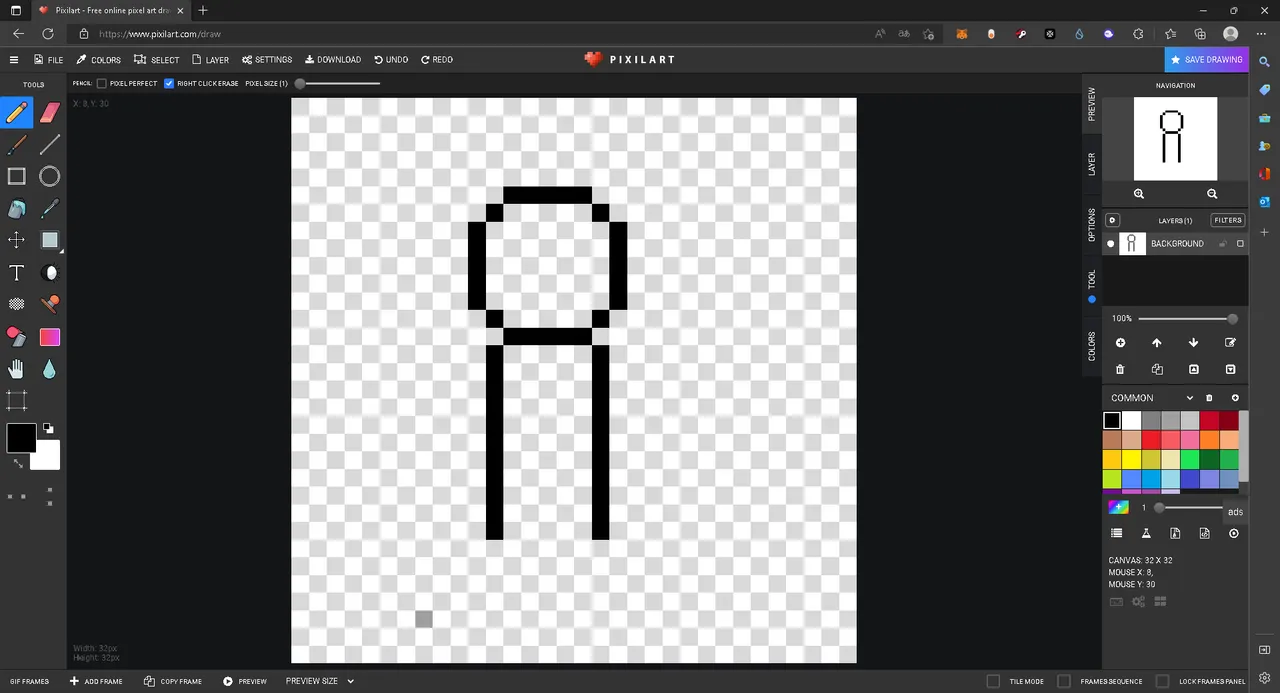This screenshot has width=1280, height=693.
Task: Switch to the Options side tab
Action: point(1092,225)
